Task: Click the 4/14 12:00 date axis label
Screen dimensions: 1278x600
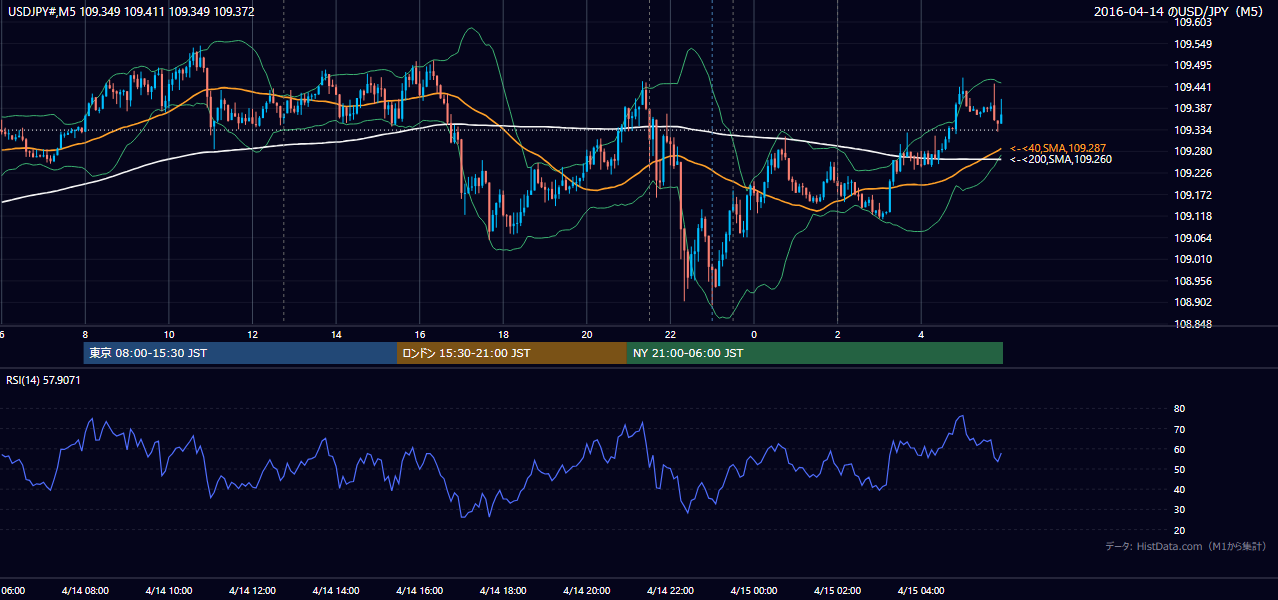Action: click(x=252, y=591)
